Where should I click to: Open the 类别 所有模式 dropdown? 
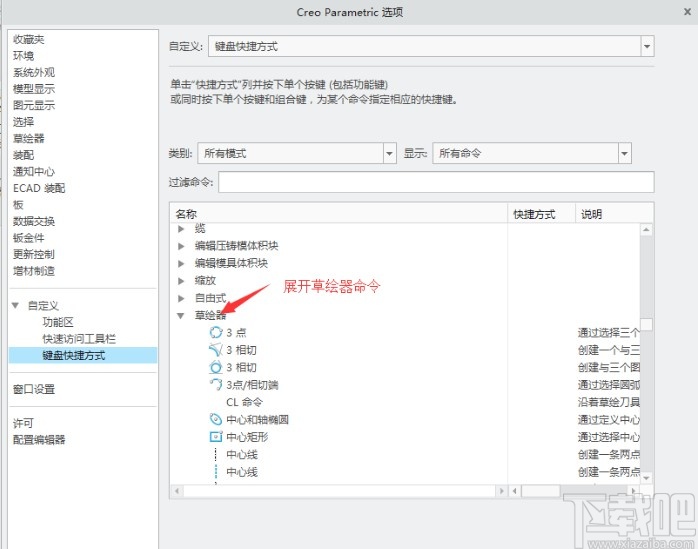pyautogui.click(x=390, y=154)
